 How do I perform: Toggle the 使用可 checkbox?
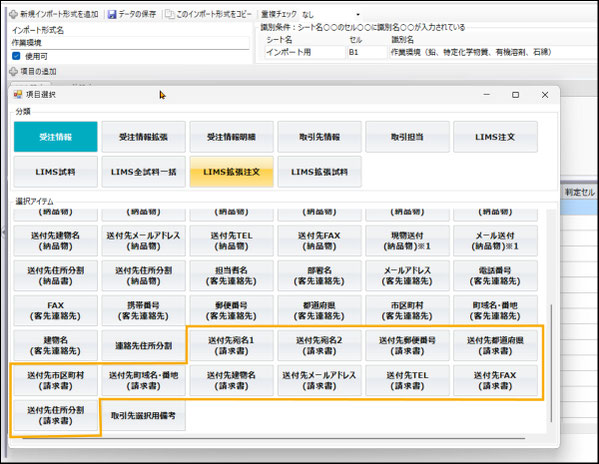tap(16, 56)
